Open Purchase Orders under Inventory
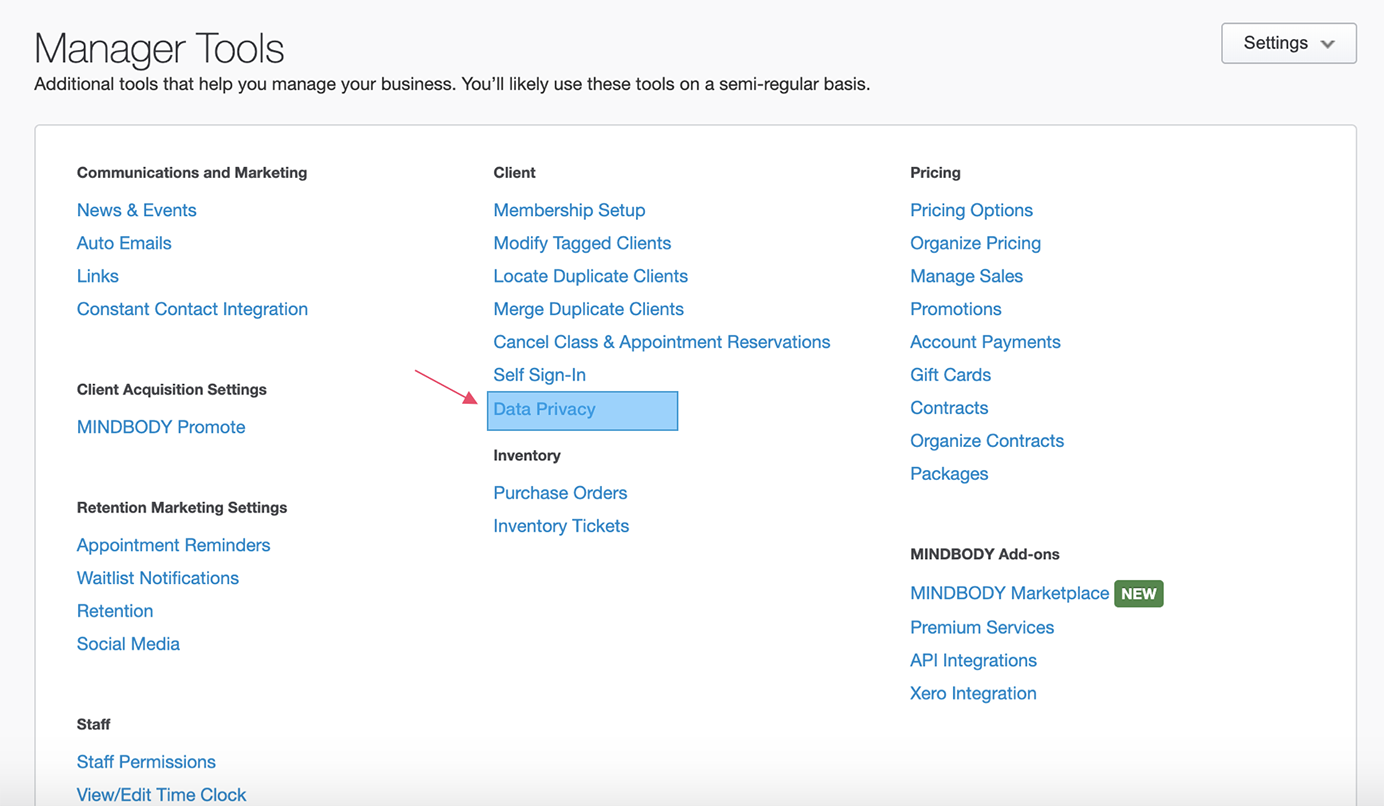This screenshot has width=1384, height=806. point(560,493)
